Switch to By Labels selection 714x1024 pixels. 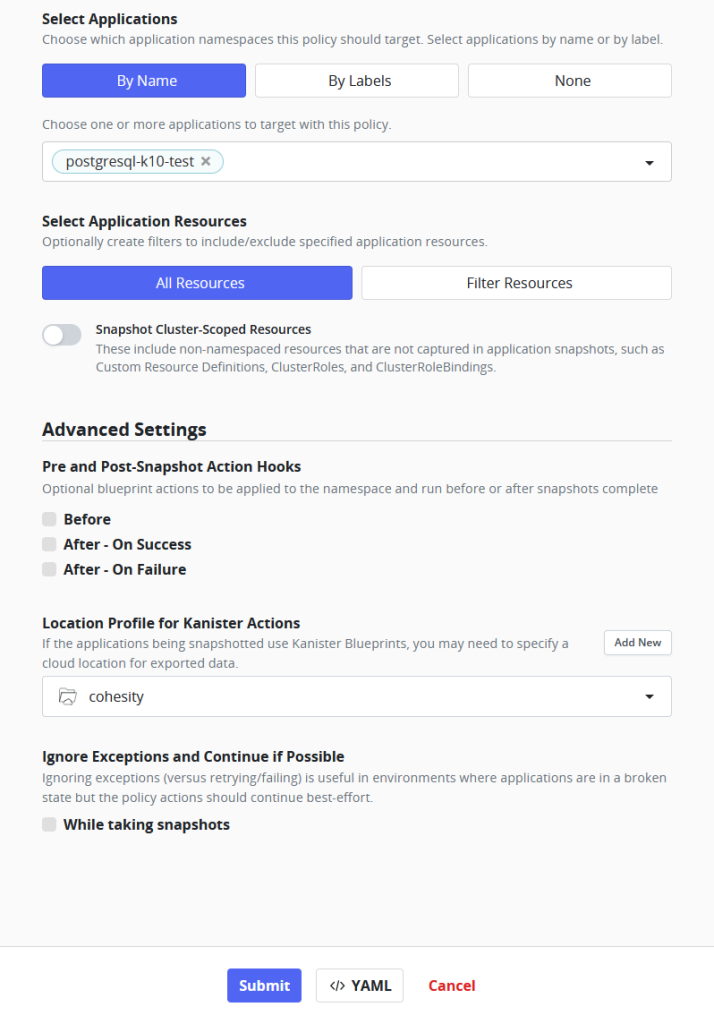(x=357, y=81)
